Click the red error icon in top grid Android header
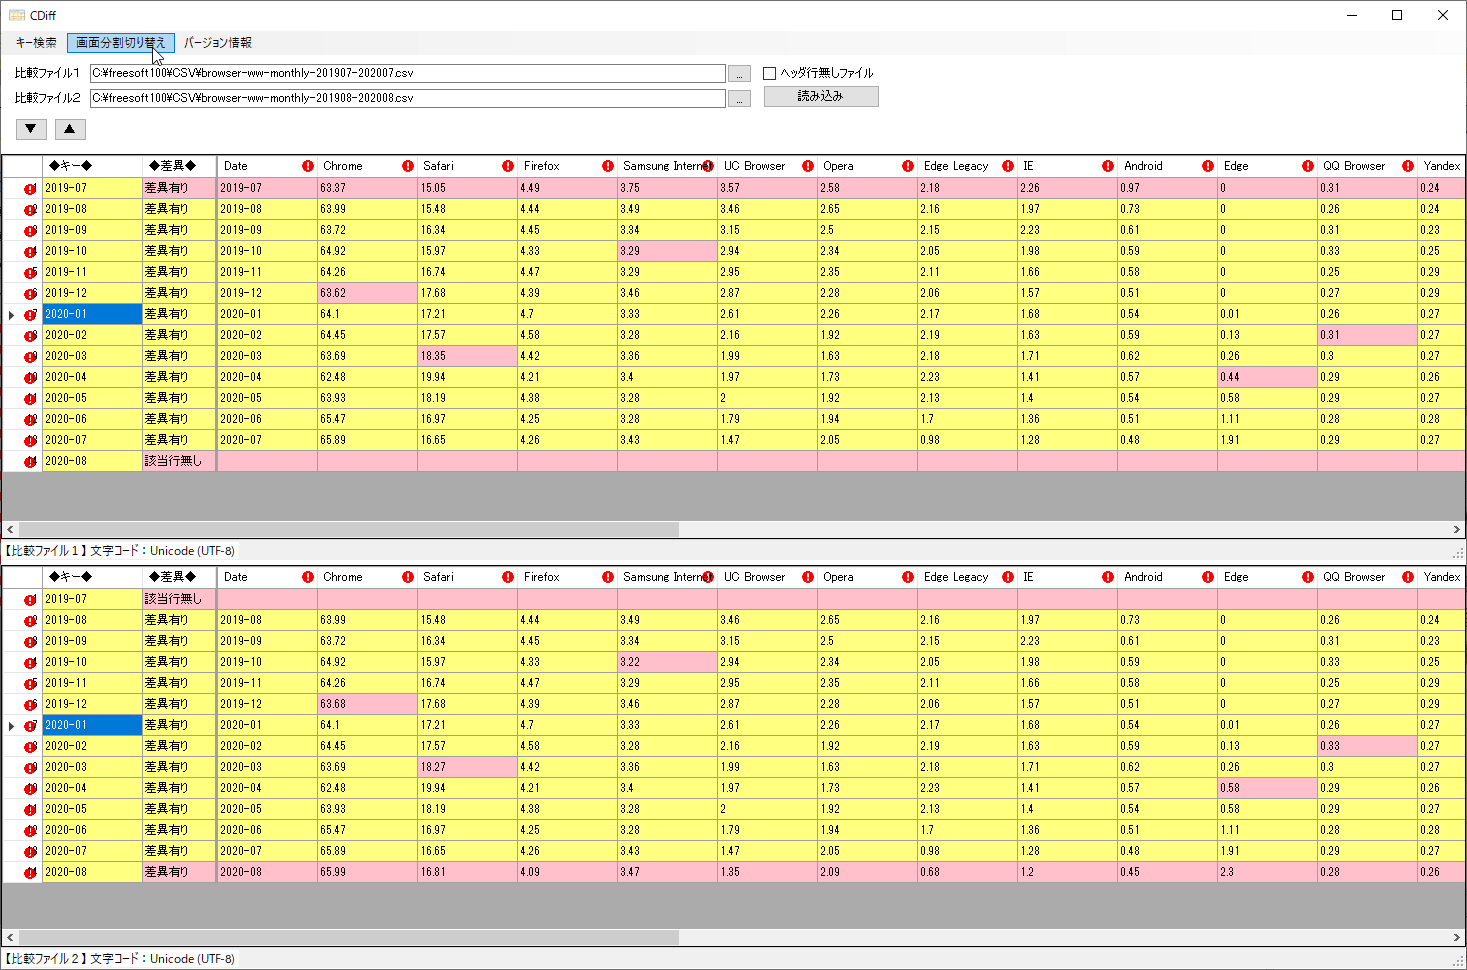Image resolution: width=1467 pixels, height=970 pixels. click(x=1208, y=166)
